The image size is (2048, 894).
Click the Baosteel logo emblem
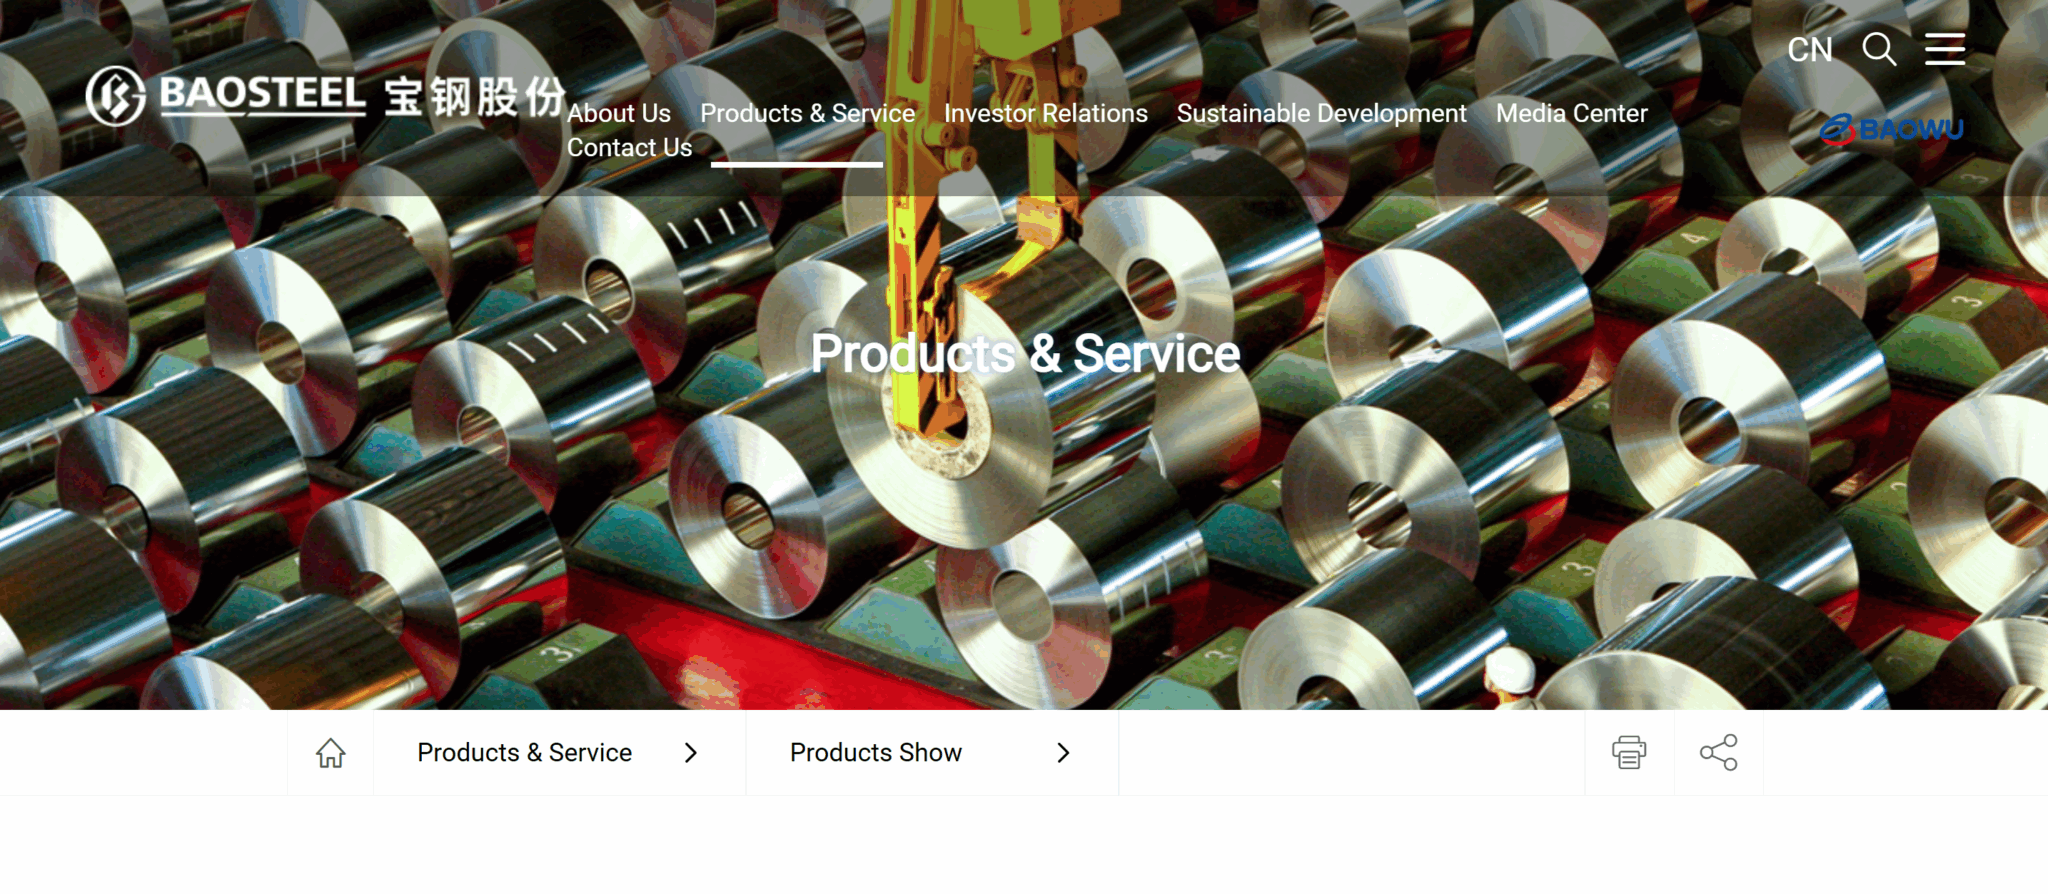pos(115,96)
